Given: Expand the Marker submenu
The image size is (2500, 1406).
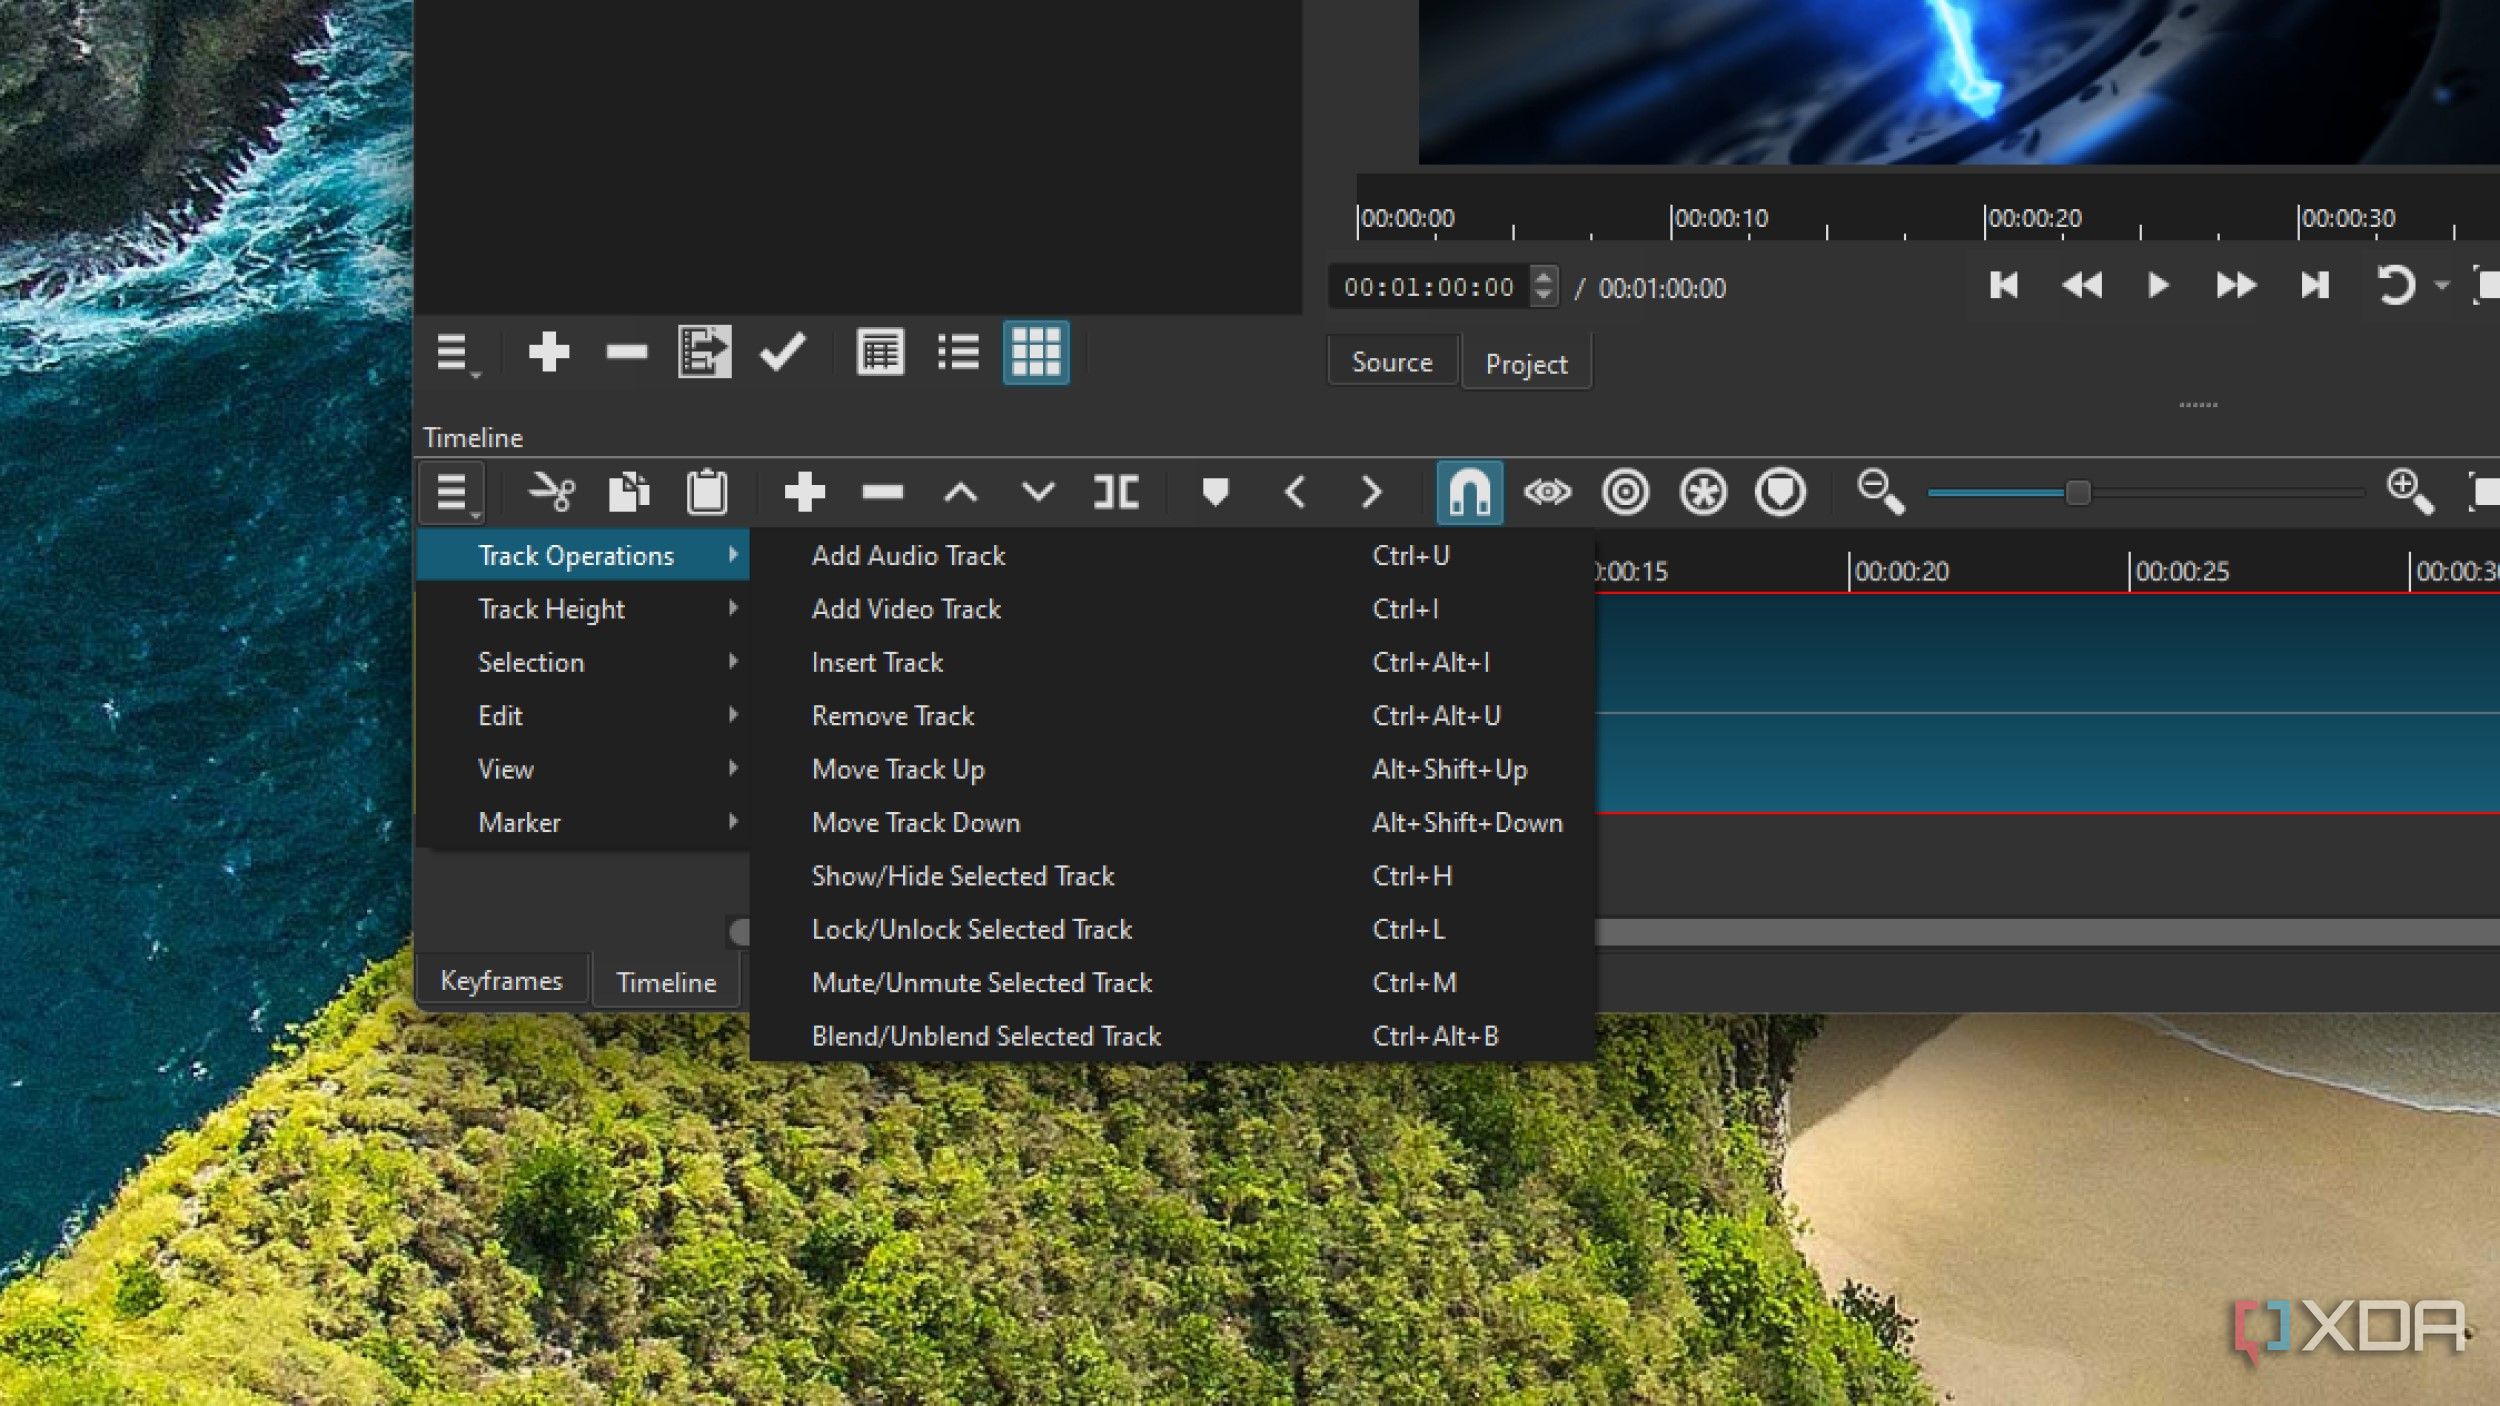Looking at the screenshot, I should [x=583, y=823].
